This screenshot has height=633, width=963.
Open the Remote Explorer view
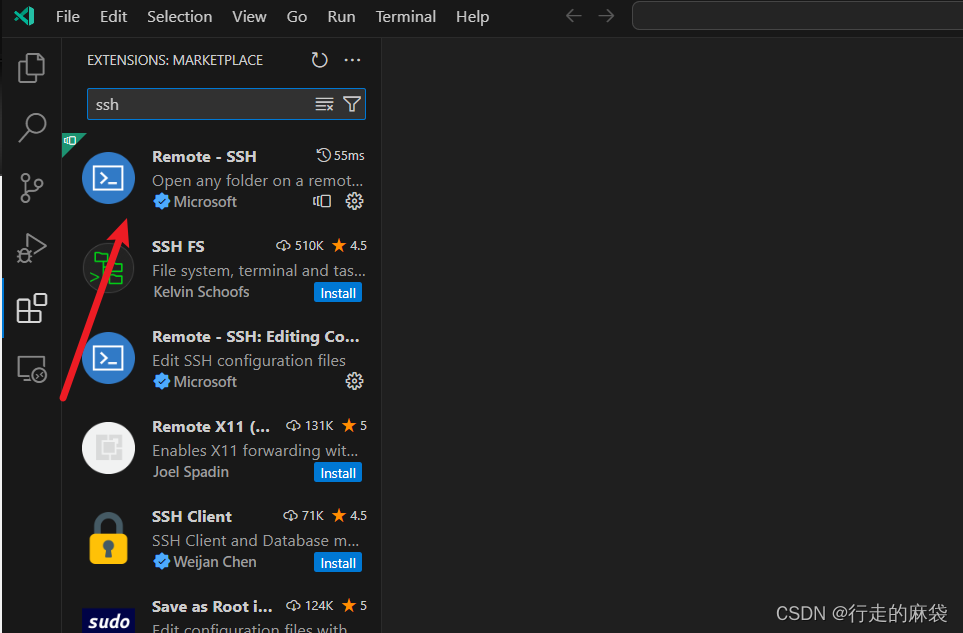(31, 369)
